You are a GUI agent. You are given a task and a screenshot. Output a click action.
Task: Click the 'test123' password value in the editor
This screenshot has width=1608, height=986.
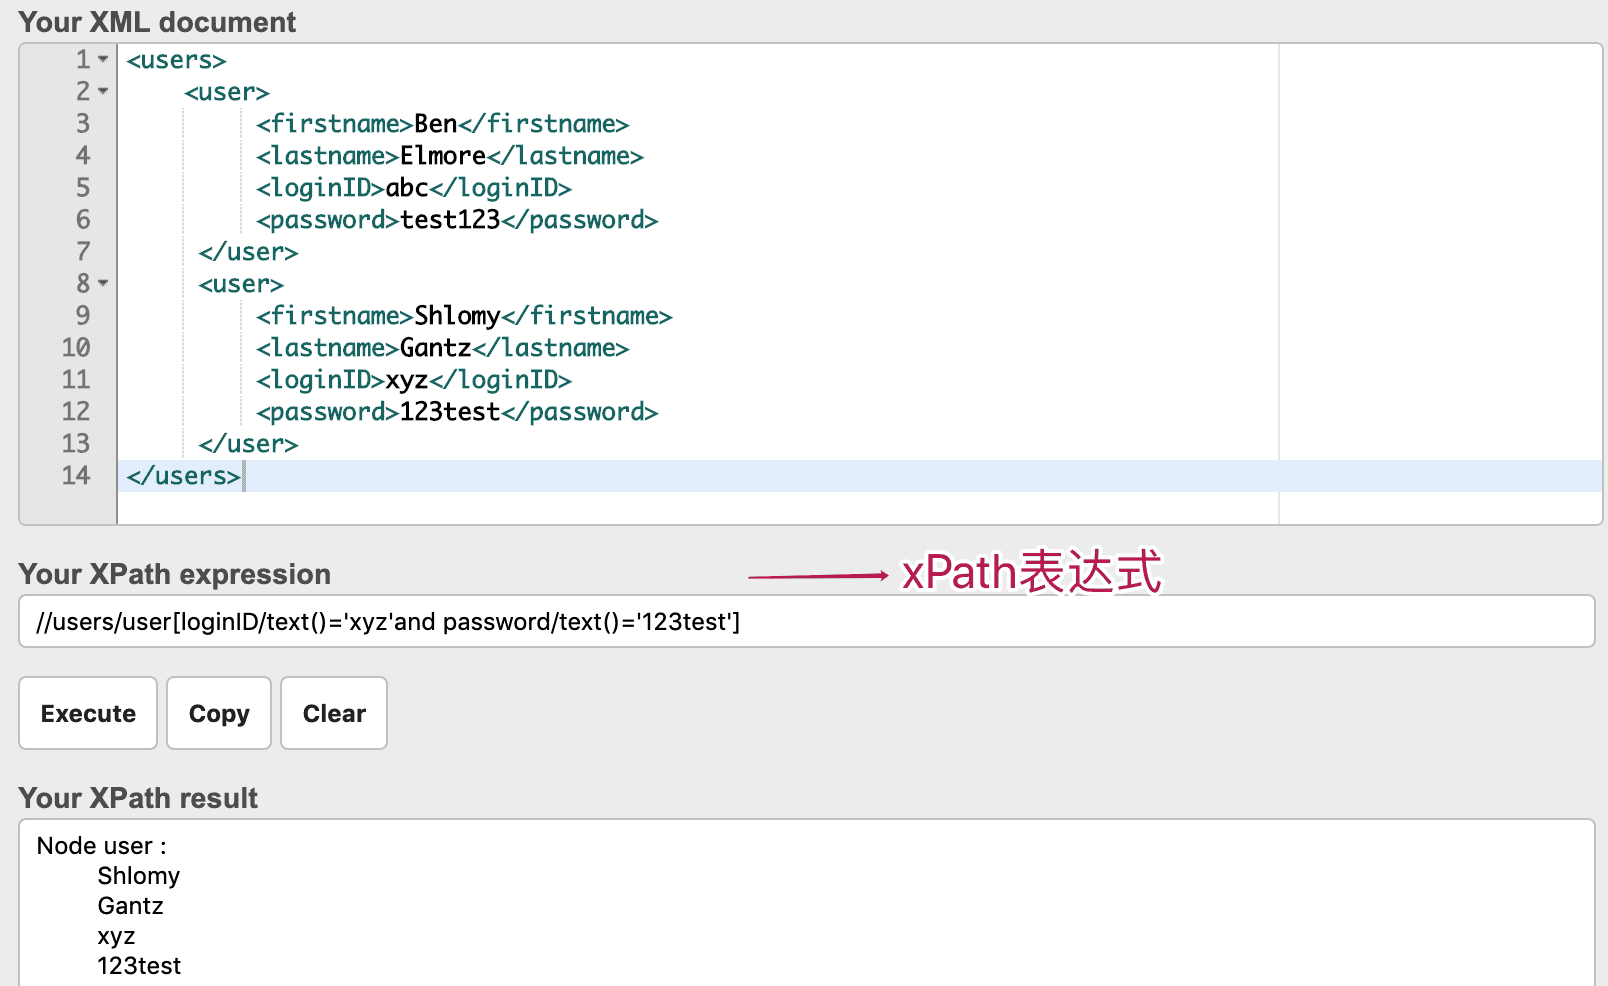click(450, 220)
